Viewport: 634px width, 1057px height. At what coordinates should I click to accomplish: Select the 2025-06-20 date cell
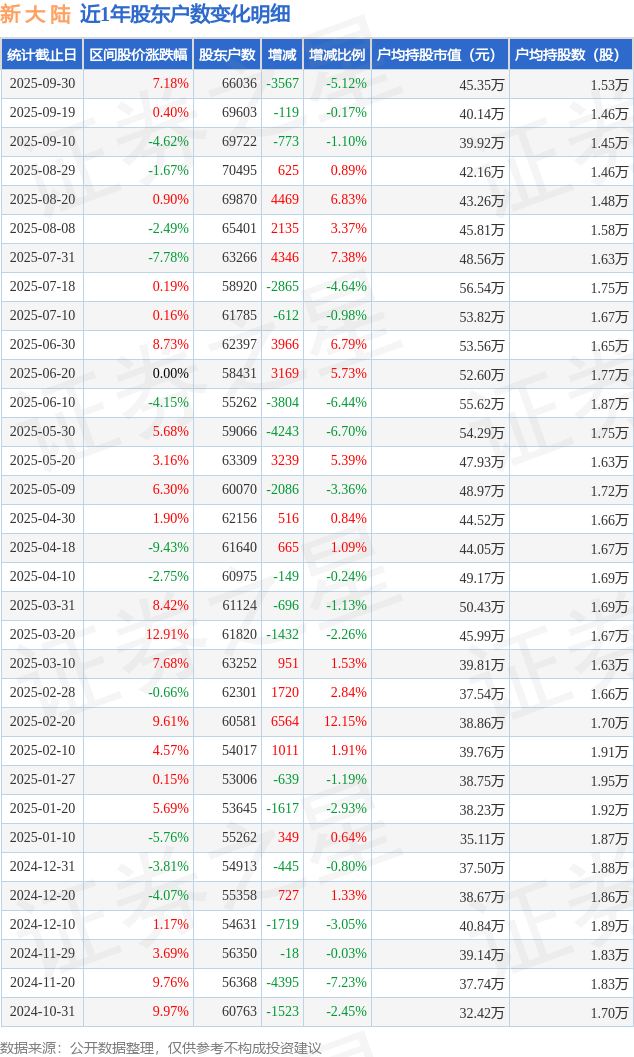click(x=42, y=374)
